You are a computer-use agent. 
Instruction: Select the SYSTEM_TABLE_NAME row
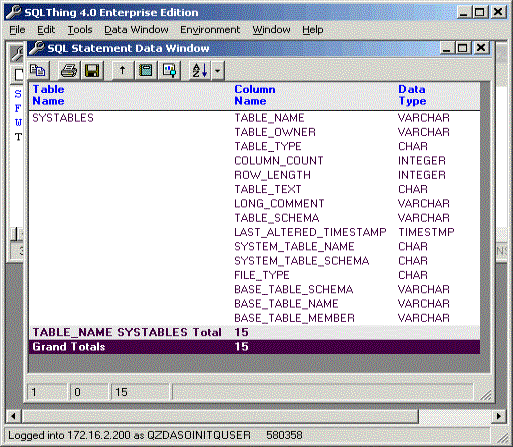tap(254, 246)
